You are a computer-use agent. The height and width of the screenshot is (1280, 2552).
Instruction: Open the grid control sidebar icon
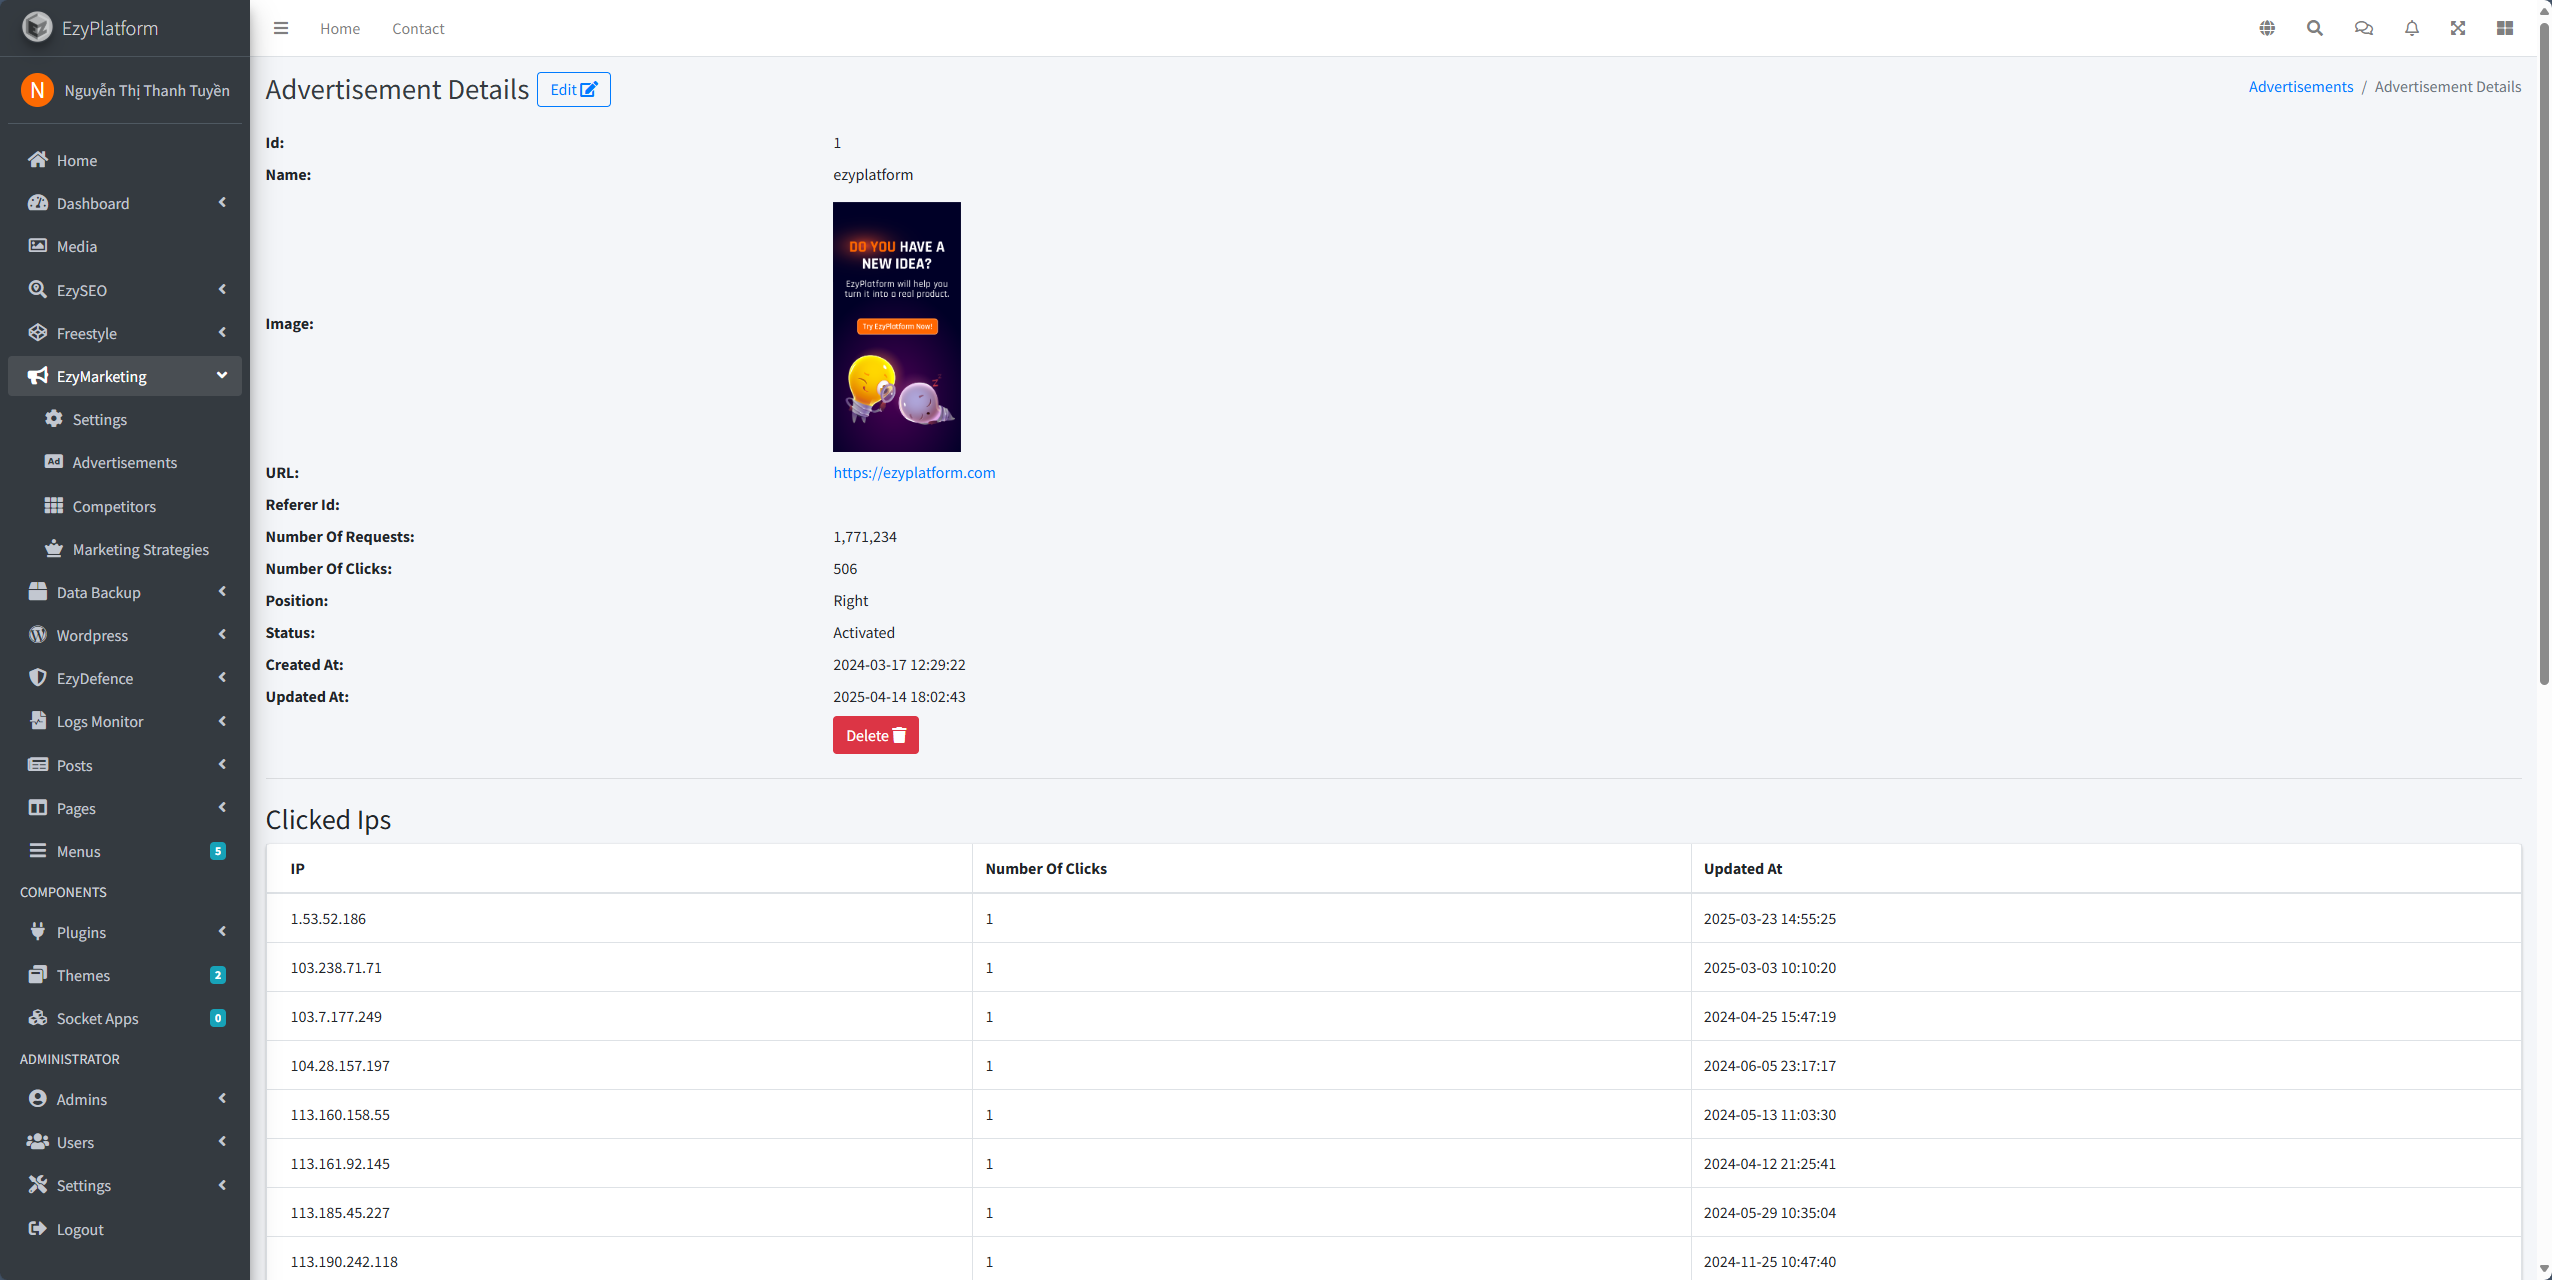[2505, 28]
